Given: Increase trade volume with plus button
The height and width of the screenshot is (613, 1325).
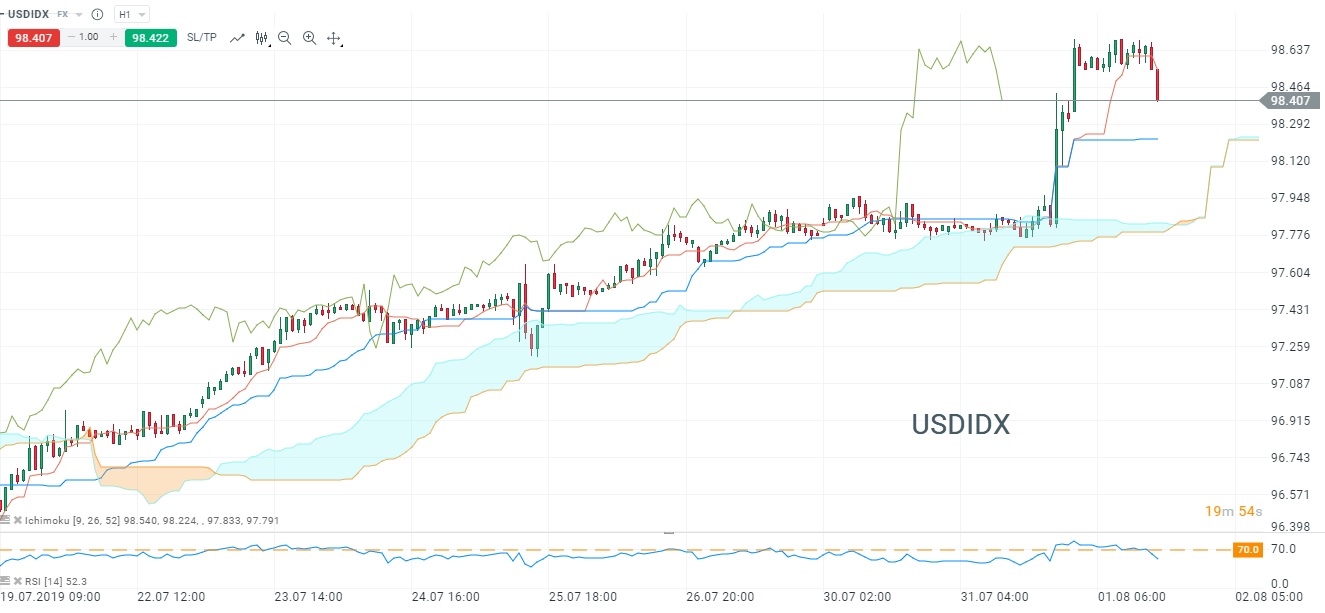Looking at the screenshot, I should click(114, 38).
